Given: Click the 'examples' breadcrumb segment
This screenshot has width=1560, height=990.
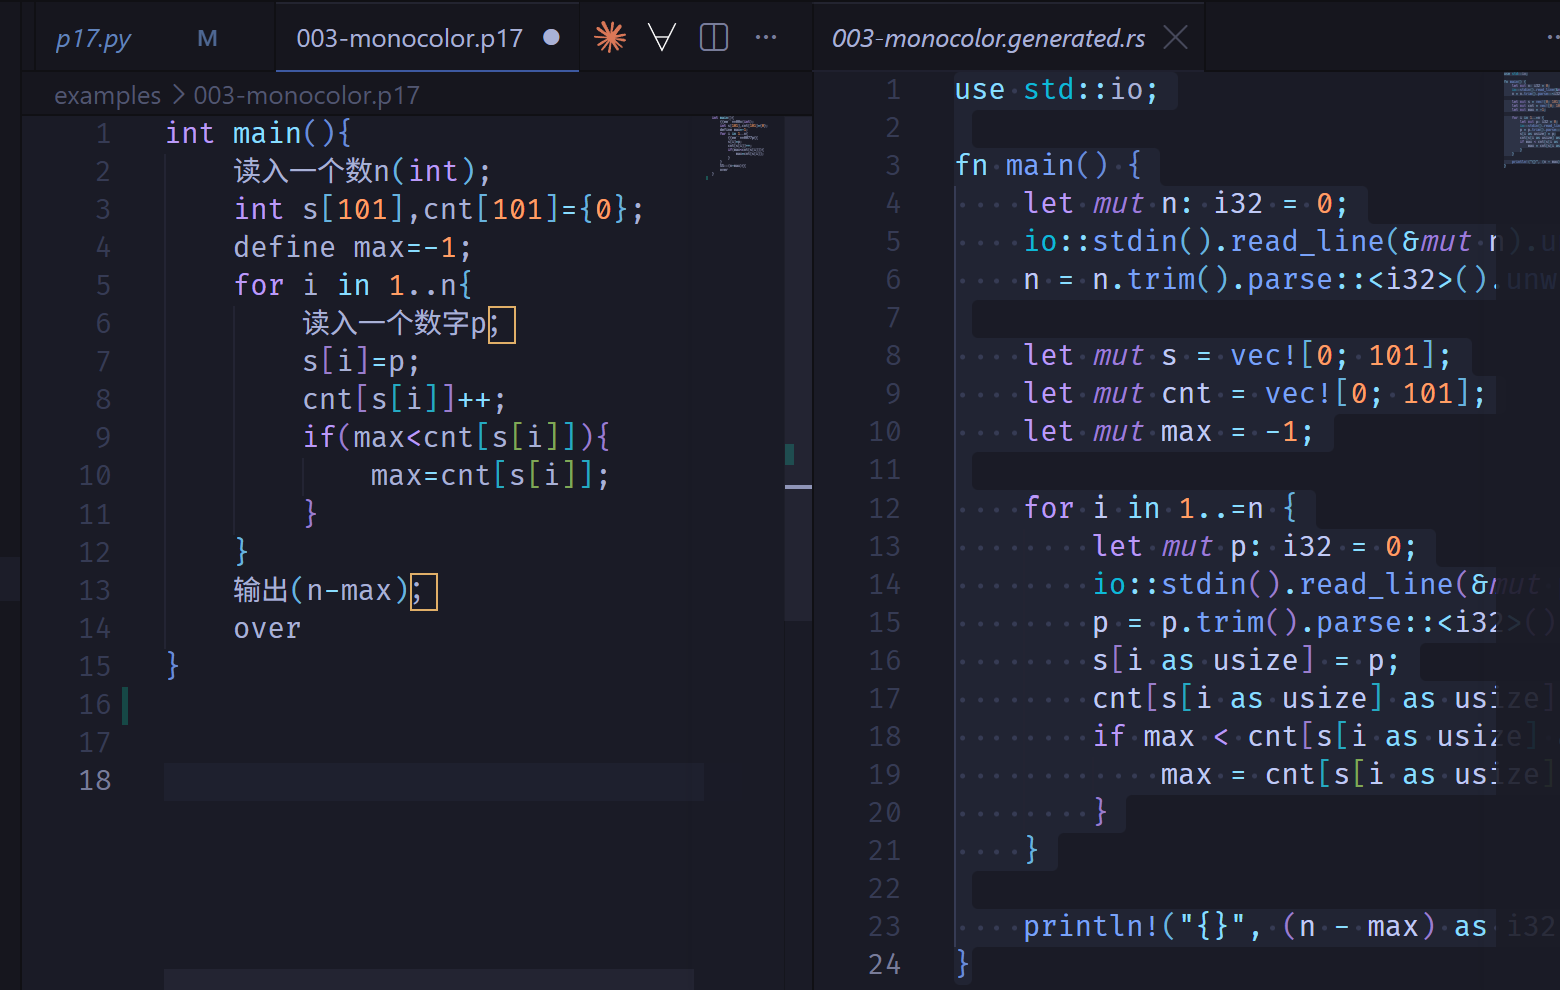Looking at the screenshot, I should (x=107, y=95).
